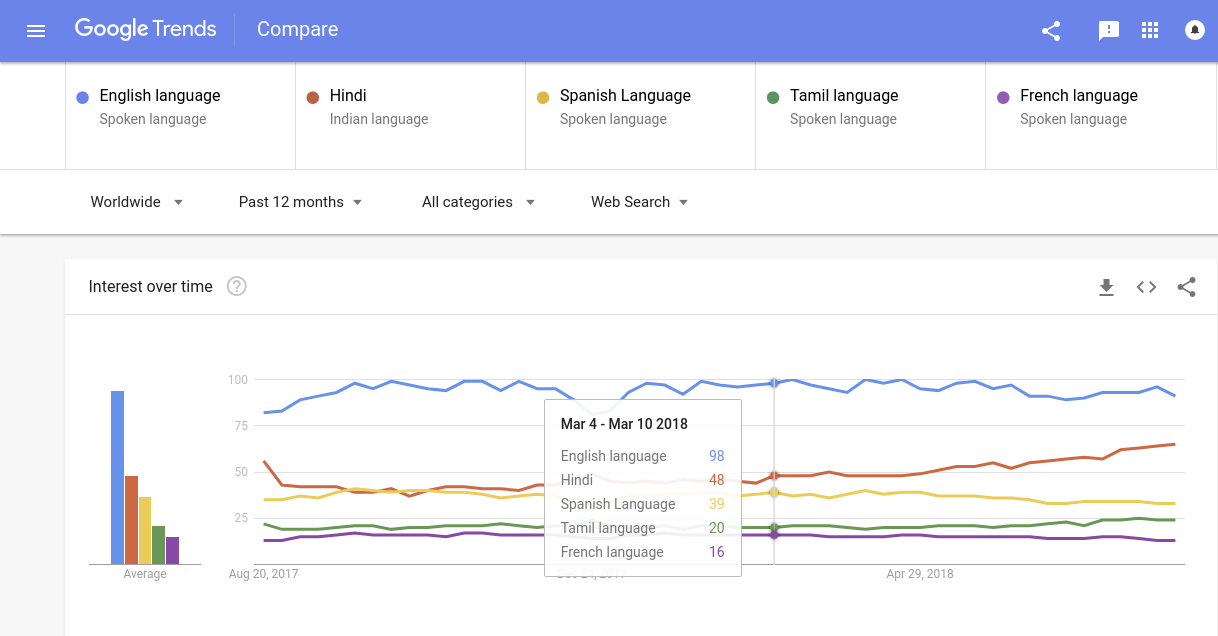Image resolution: width=1218 pixels, height=636 pixels.
Task: Open the send feedback icon
Action: coord(1108,31)
